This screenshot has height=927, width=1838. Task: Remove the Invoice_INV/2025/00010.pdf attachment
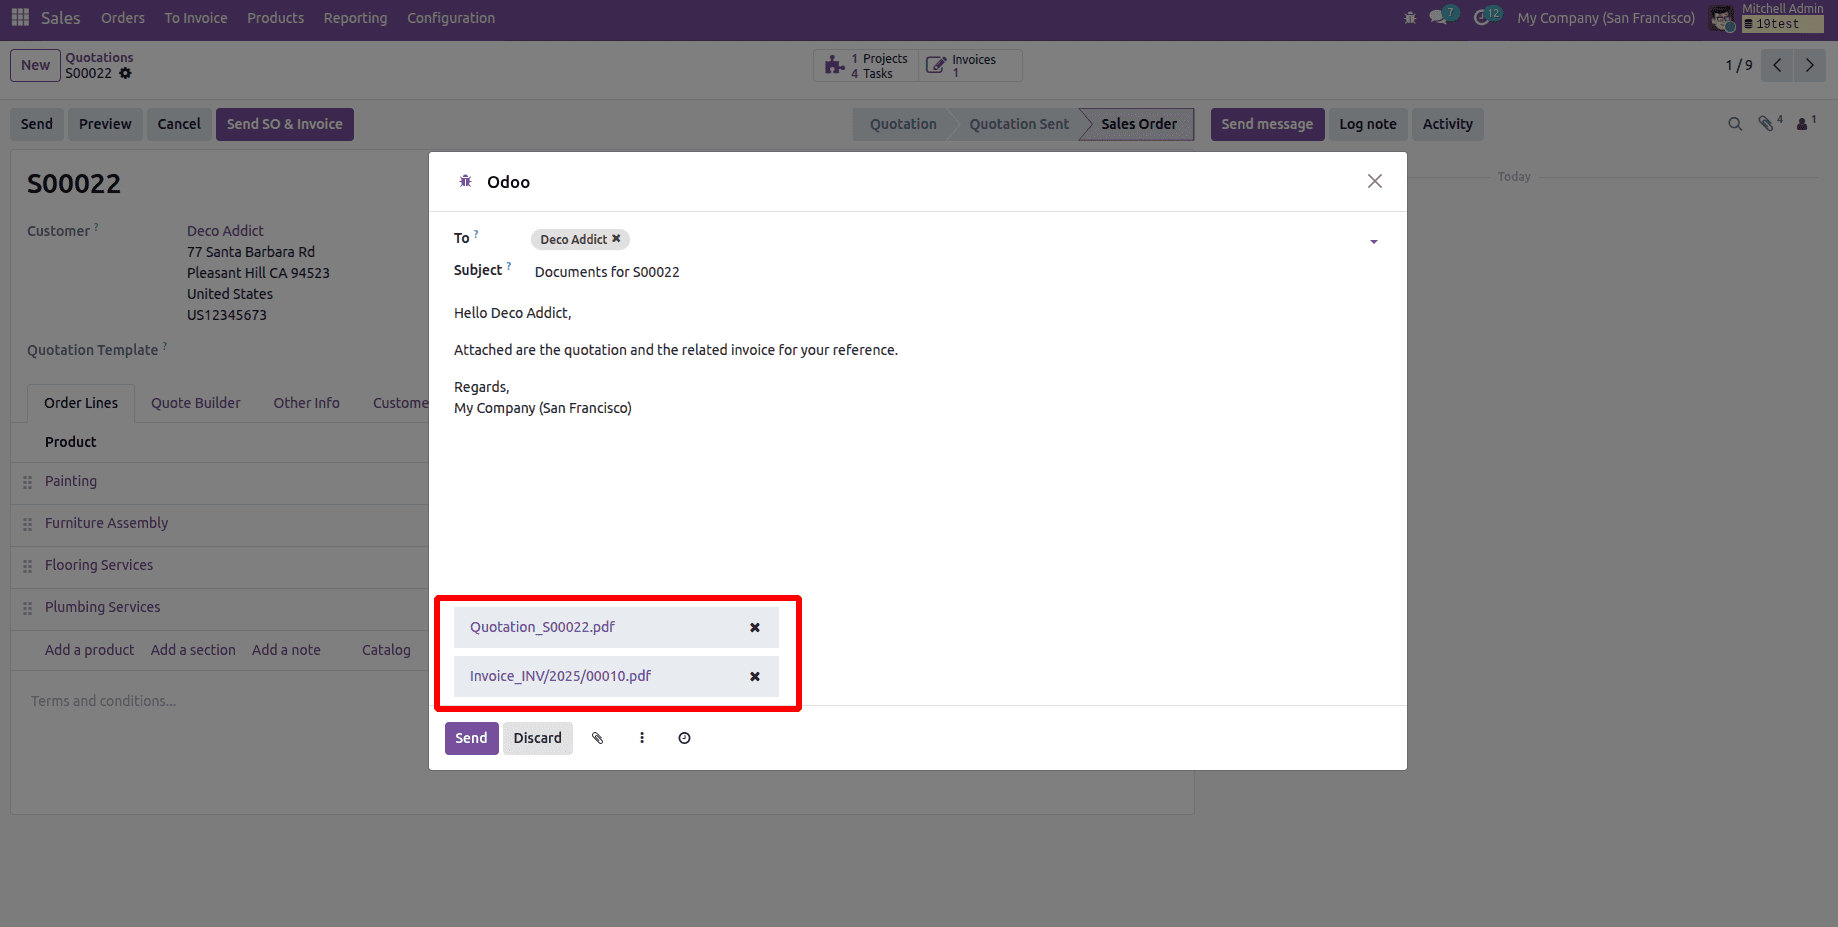click(x=754, y=676)
